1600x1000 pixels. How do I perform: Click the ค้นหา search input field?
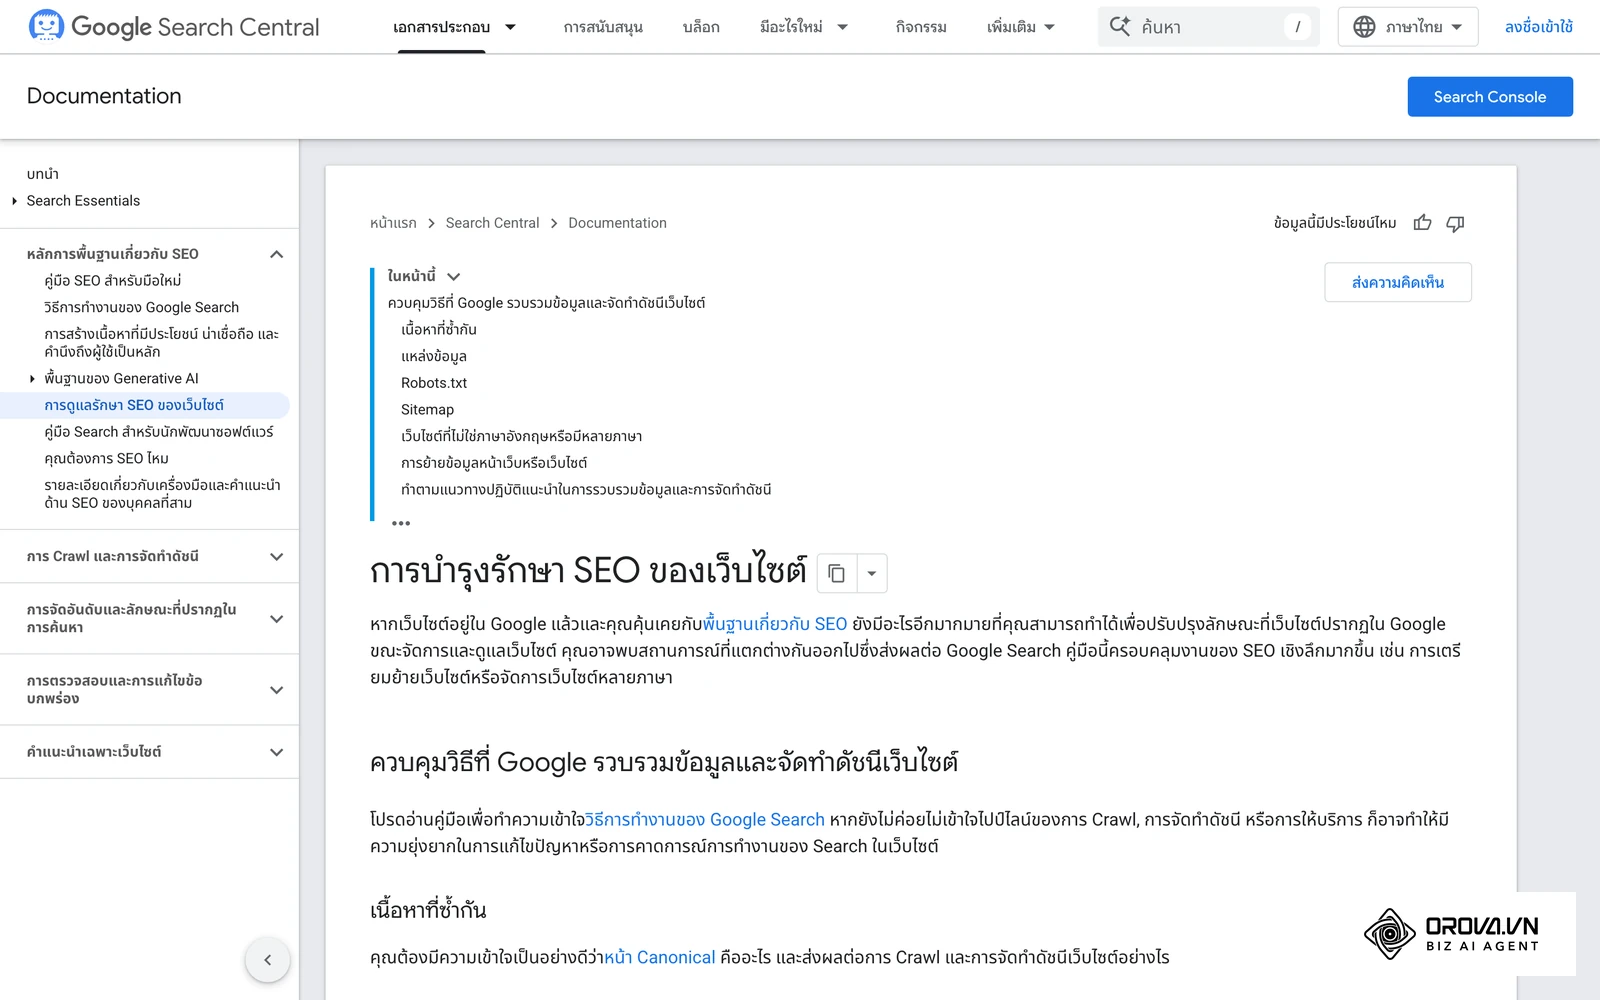point(1208,27)
